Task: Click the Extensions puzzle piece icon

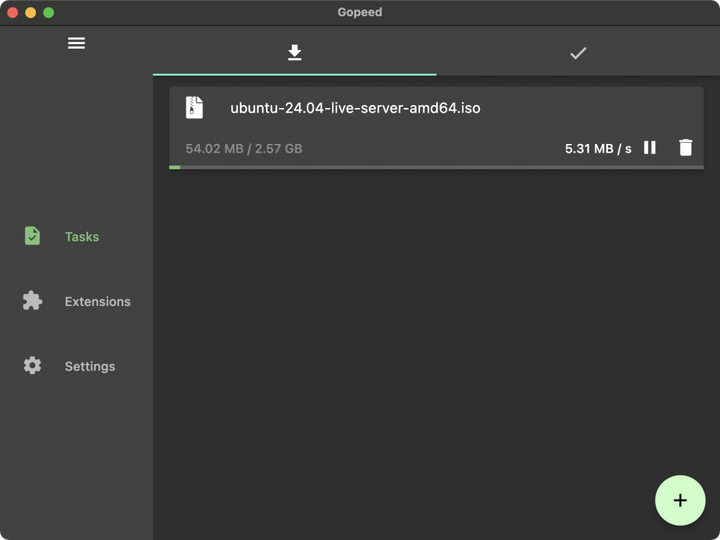Action: pos(33,301)
